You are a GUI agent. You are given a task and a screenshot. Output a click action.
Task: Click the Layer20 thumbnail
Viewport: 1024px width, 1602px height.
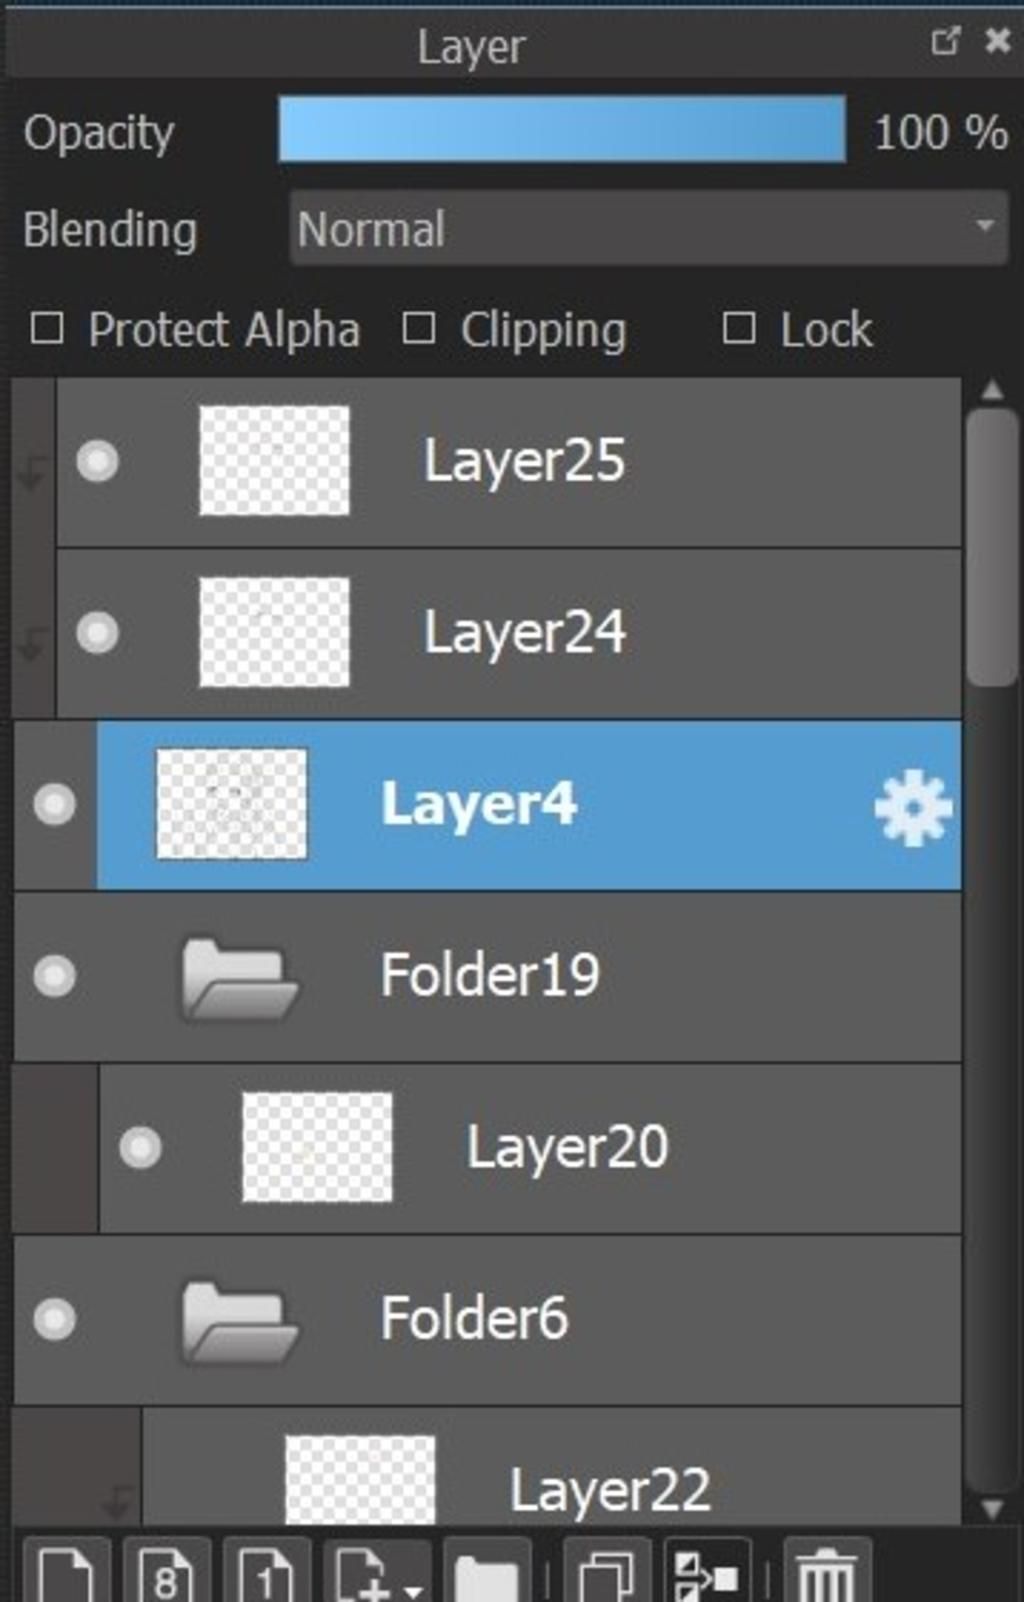tap(317, 1147)
